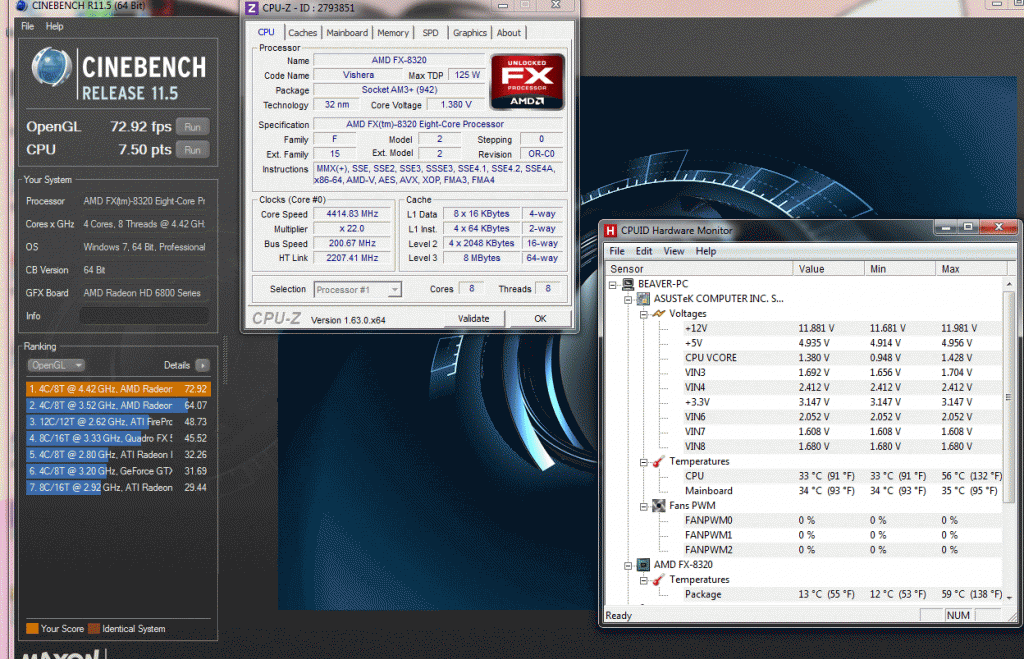Image resolution: width=1024 pixels, height=659 pixels.
Task: Click the BEAVER-PC computer icon
Action: pyautogui.click(x=628, y=284)
